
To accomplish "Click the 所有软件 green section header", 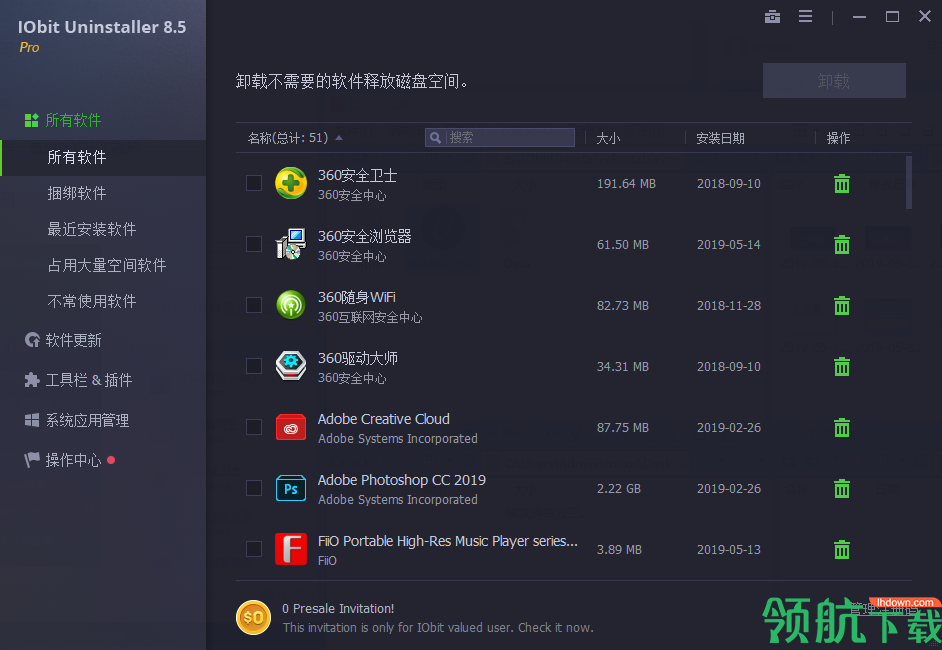I will pyautogui.click(x=73, y=120).
